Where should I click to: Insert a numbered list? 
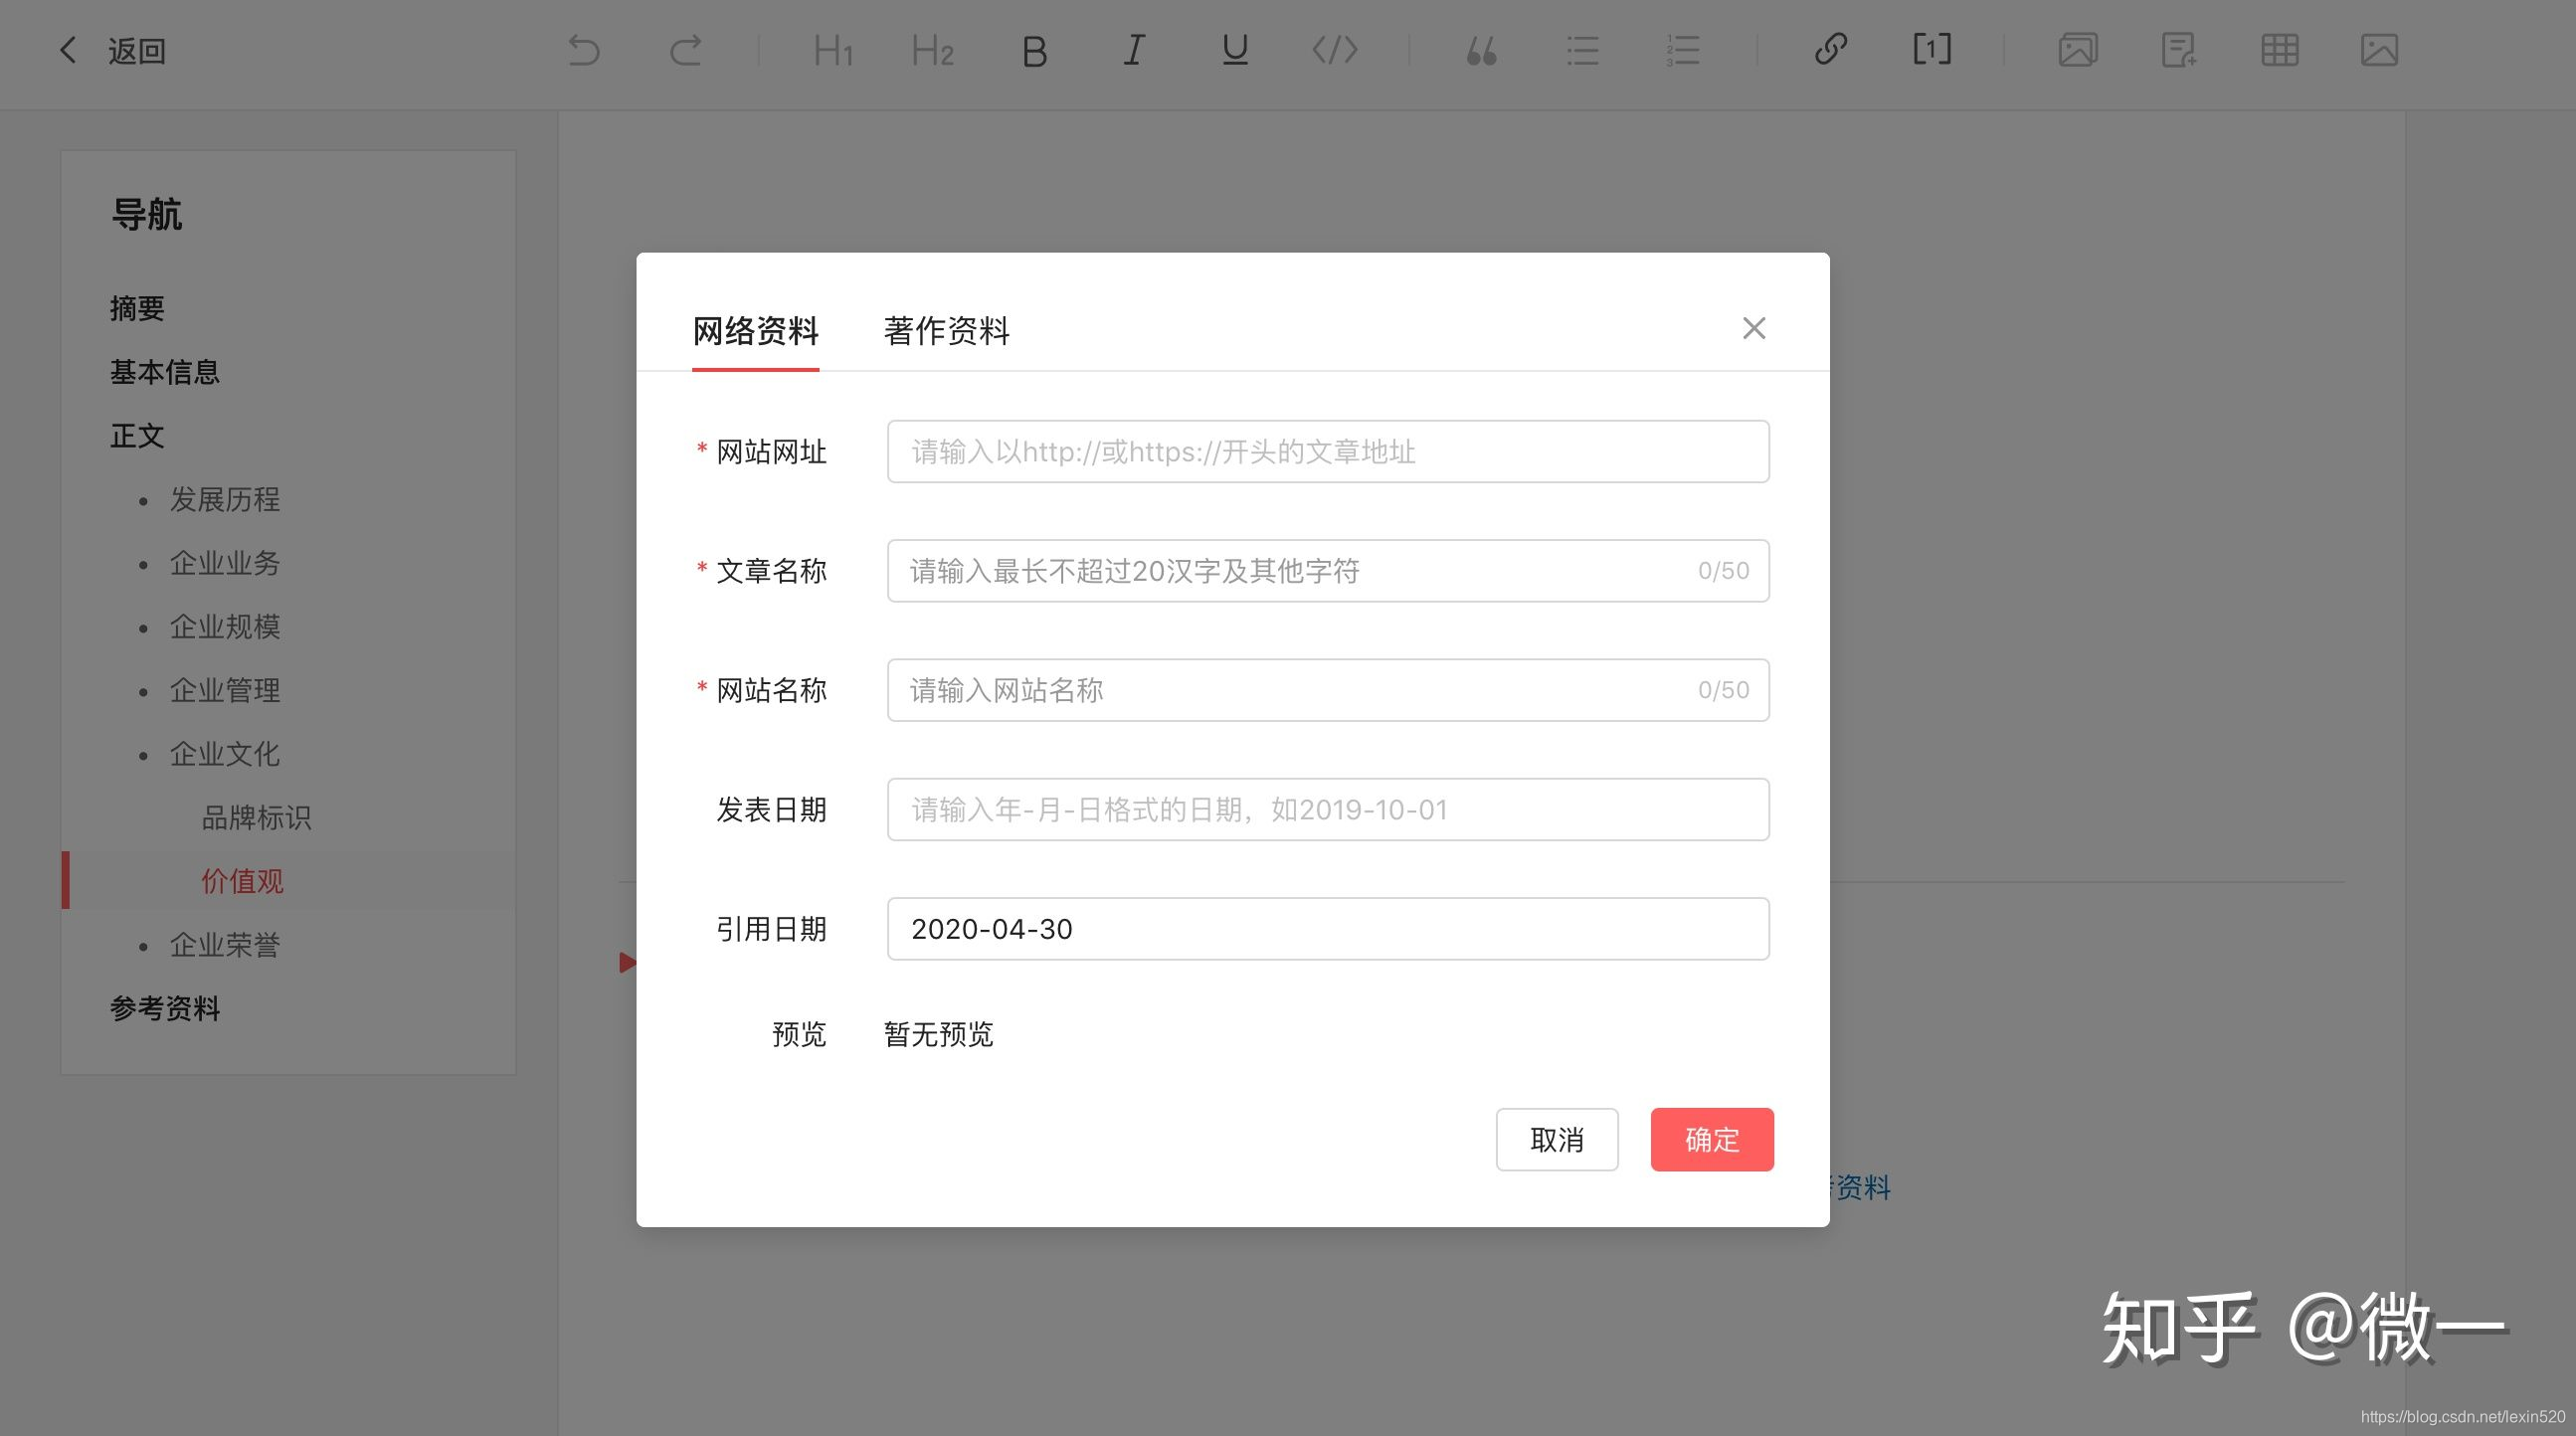[x=1683, y=50]
